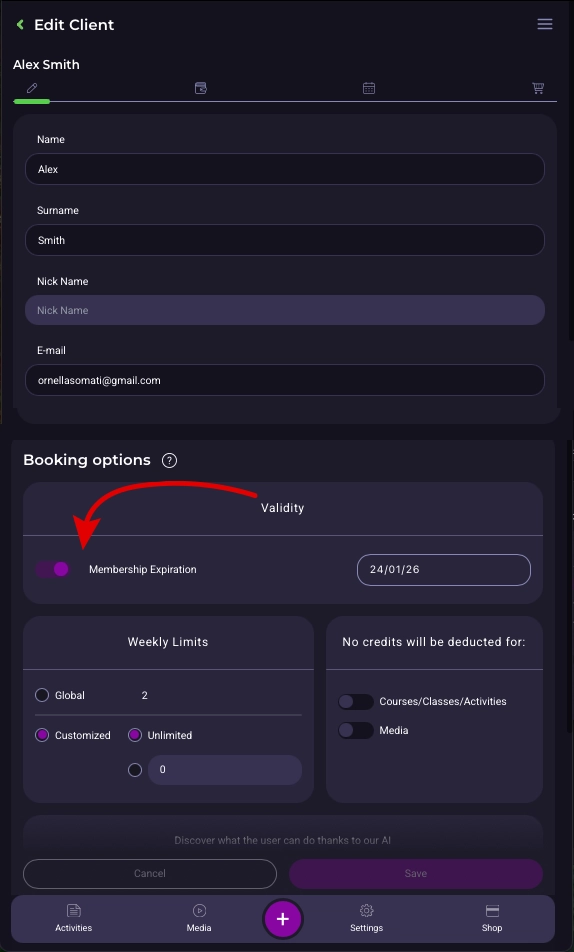This screenshot has height=952, width=574.
Task: Open the shopping cart tab icon
Action: [538, 88]
